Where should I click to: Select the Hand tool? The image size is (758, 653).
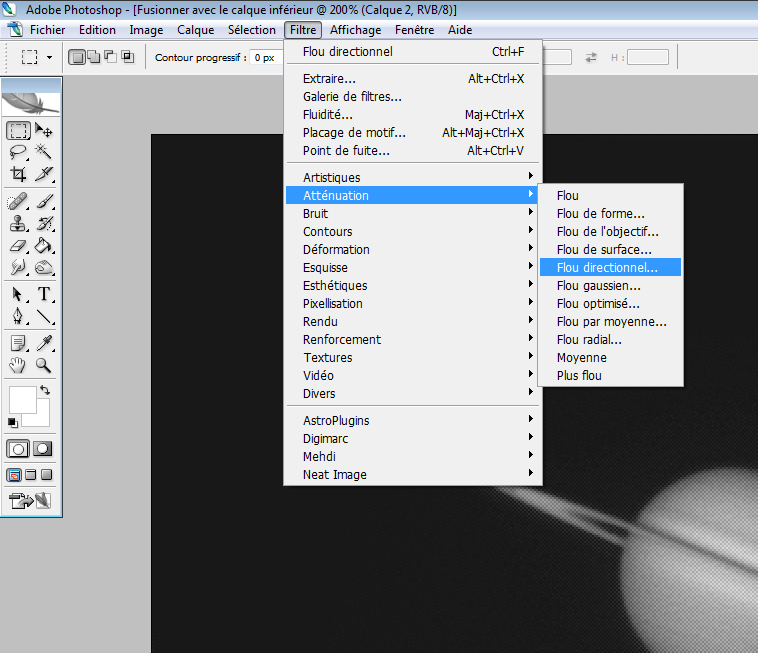coord(18,365)
